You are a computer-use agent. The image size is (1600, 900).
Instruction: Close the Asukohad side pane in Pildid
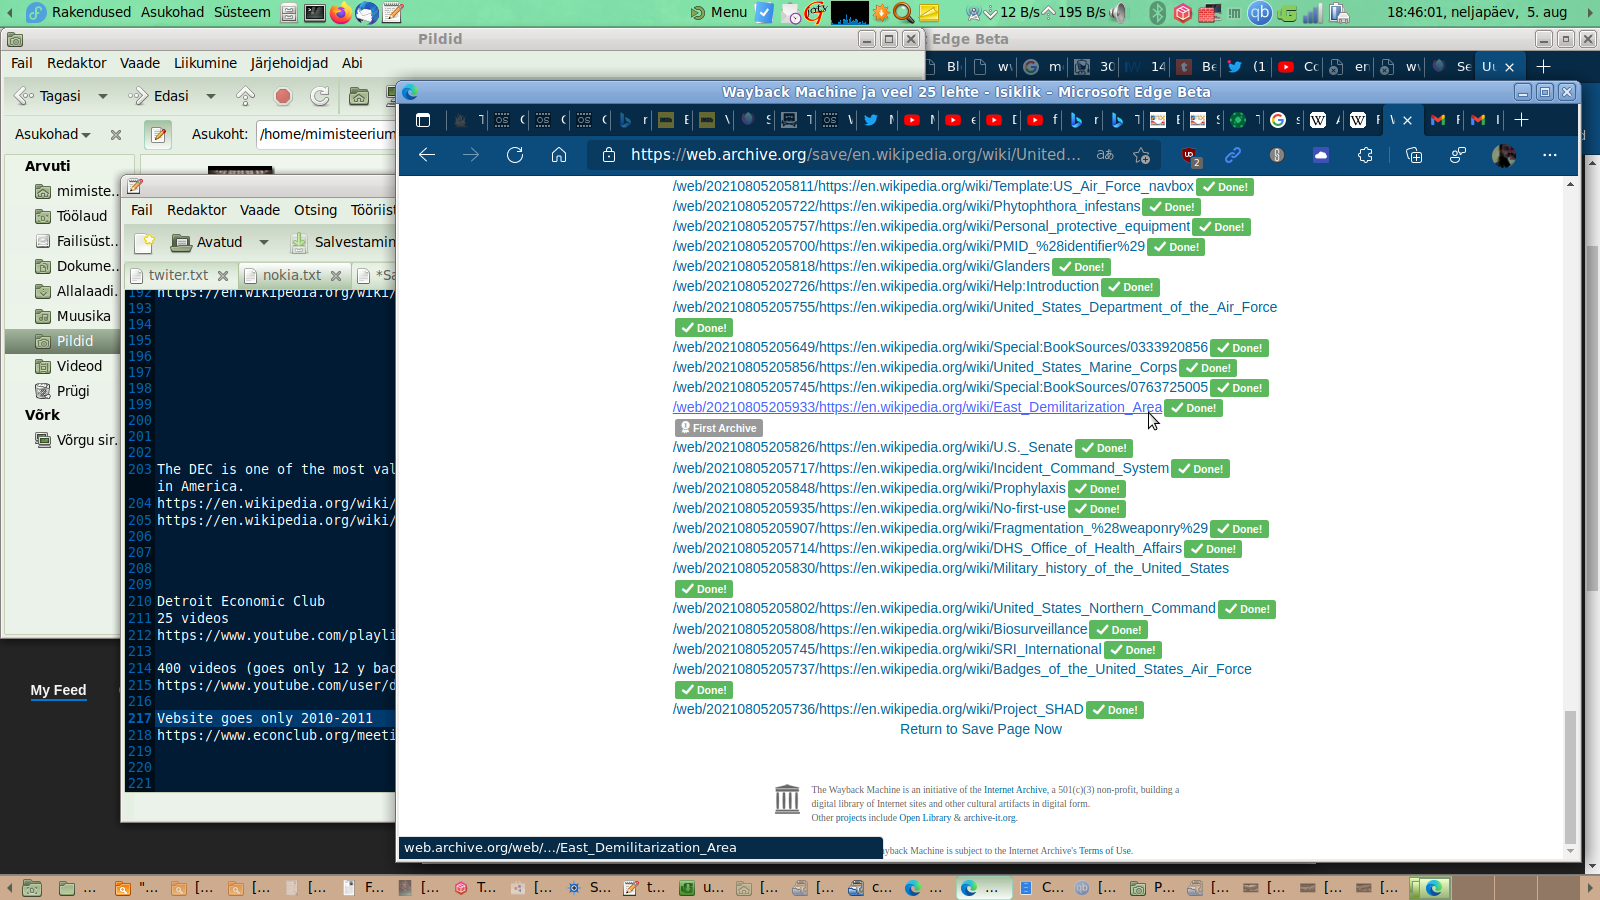(x=116, y=134)
